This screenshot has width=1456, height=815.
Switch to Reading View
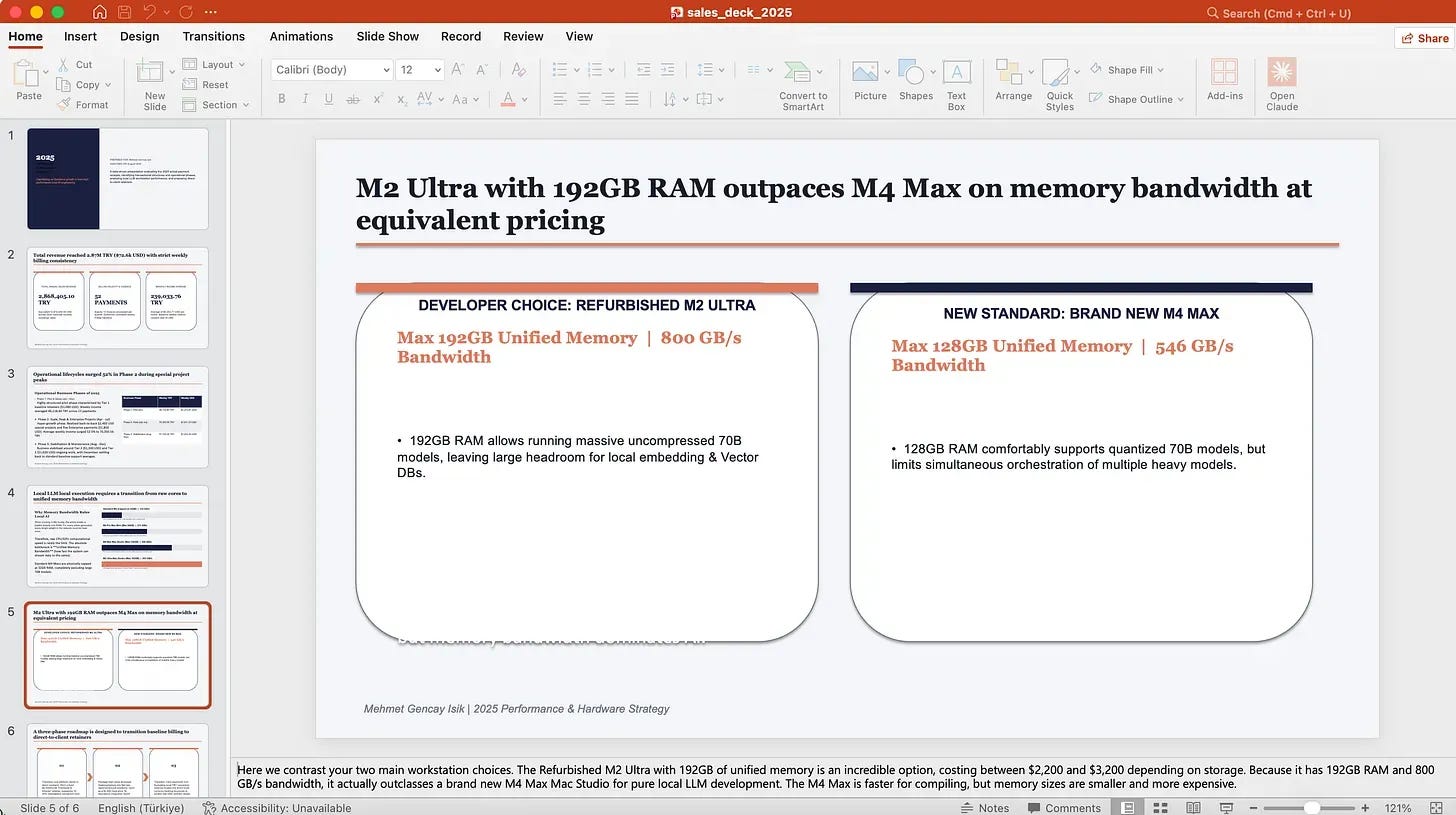1192,808
